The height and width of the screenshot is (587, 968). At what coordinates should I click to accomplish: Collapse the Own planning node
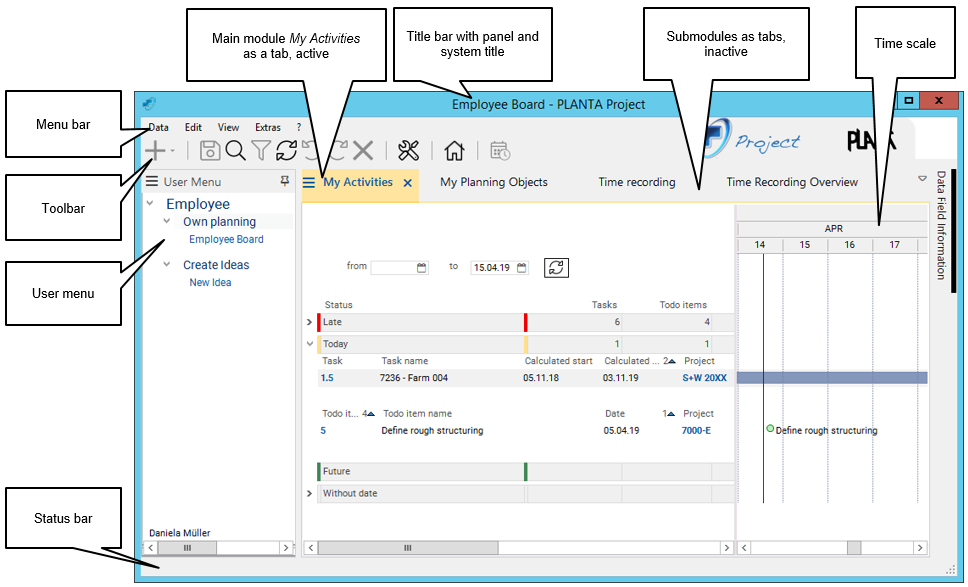tap(167, 221)
